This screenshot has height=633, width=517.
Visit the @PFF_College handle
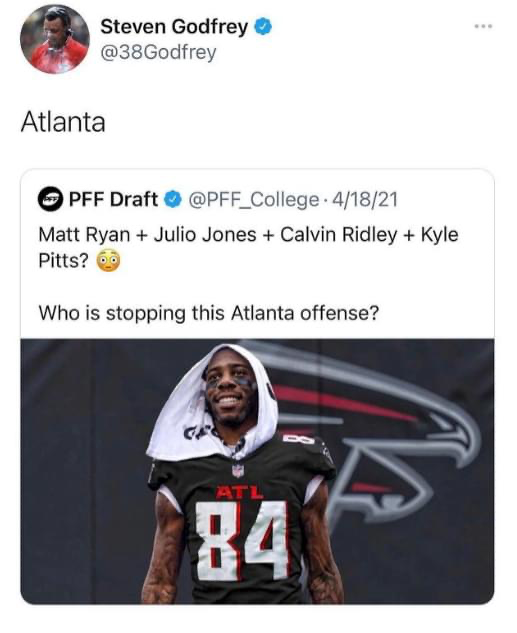click(254, 200)
